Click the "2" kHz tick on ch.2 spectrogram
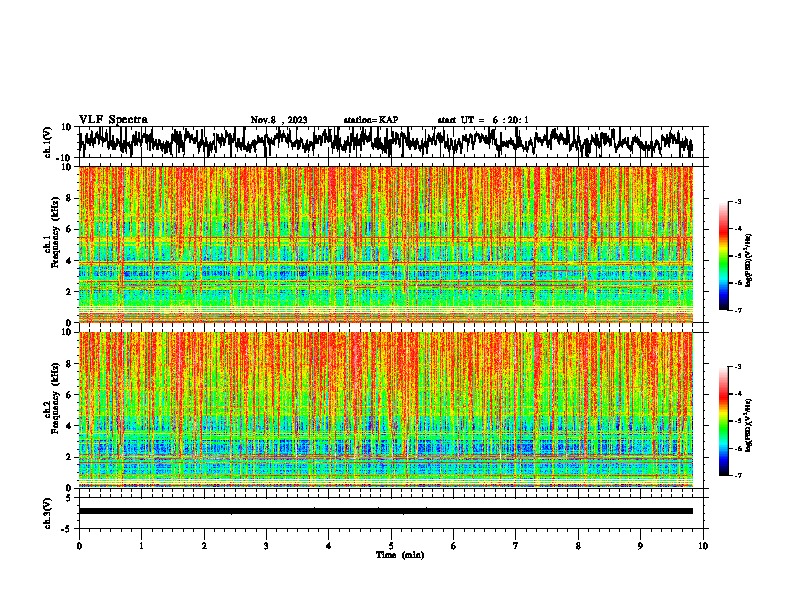This screenshot has width=792, height=612. coord(70,456)
